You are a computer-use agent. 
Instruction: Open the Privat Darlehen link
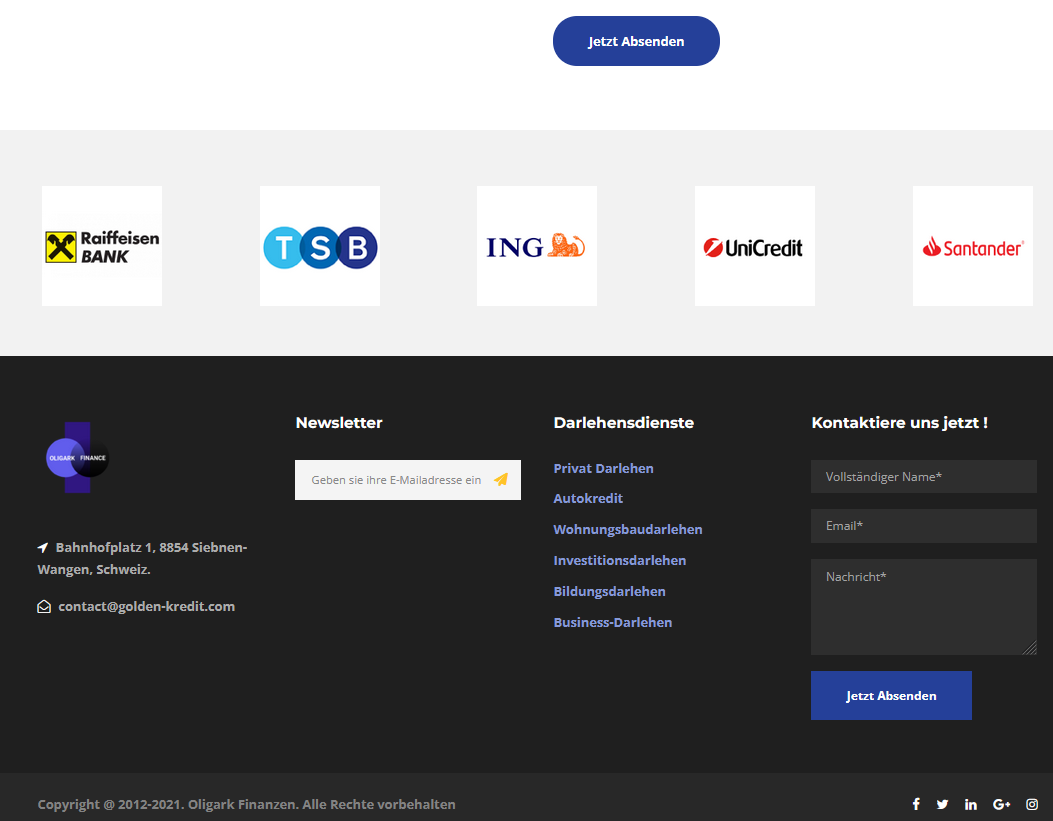603,468
